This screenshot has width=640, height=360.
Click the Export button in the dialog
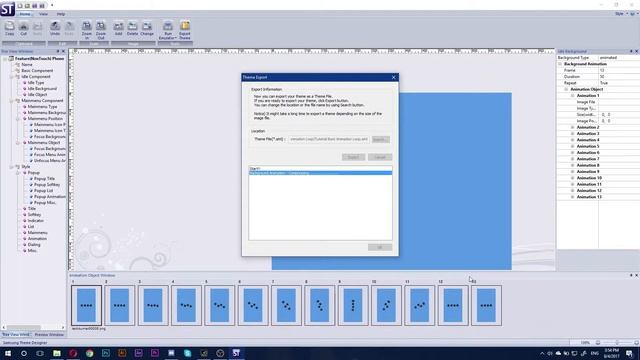coord(353,157)
